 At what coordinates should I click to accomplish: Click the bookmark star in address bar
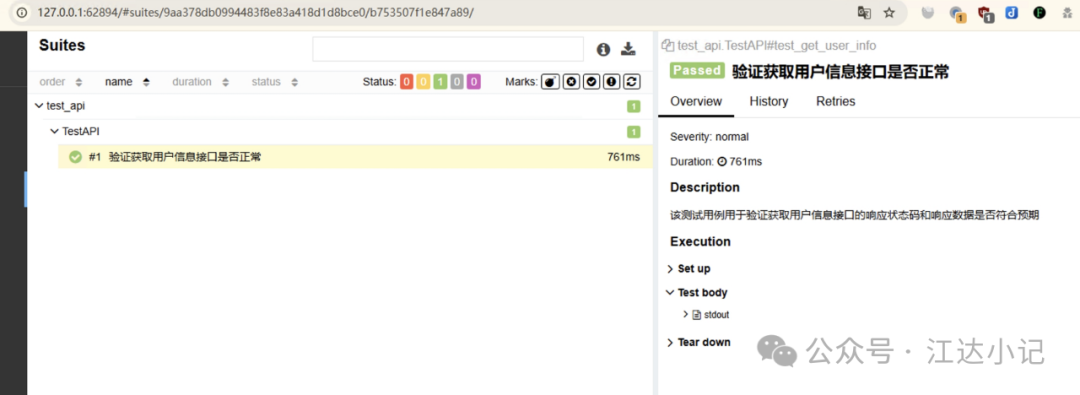click(x=889, y=12)
